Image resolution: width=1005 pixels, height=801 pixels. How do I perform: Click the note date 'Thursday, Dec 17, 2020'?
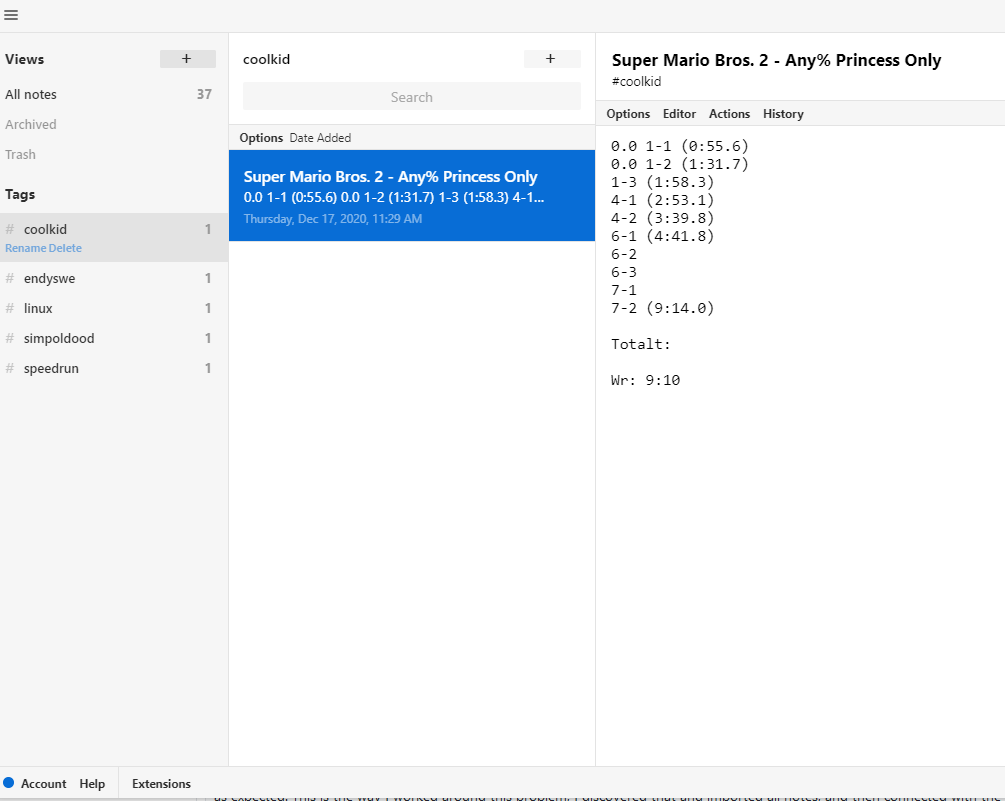(x=333, y=219)
